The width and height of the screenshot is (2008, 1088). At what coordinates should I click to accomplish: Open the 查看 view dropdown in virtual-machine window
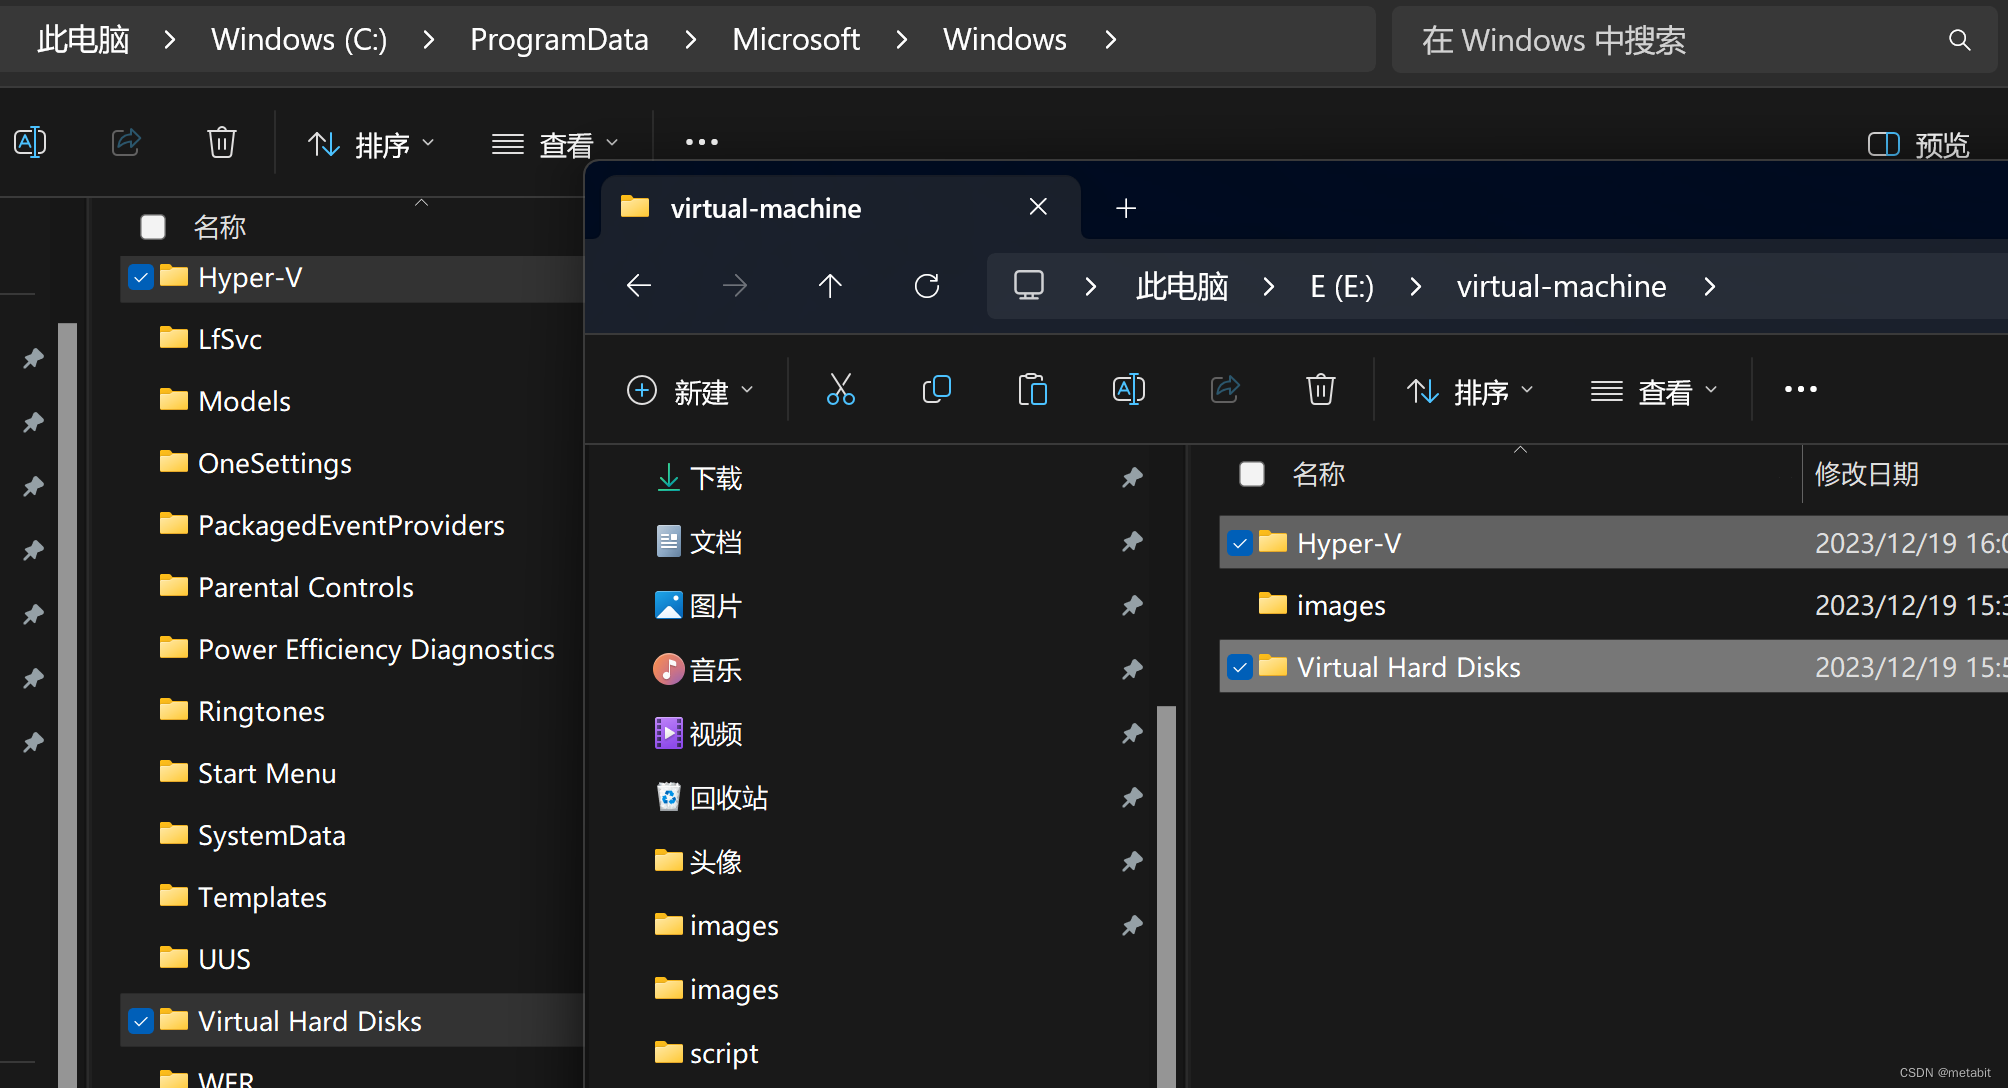point(1655,391)
